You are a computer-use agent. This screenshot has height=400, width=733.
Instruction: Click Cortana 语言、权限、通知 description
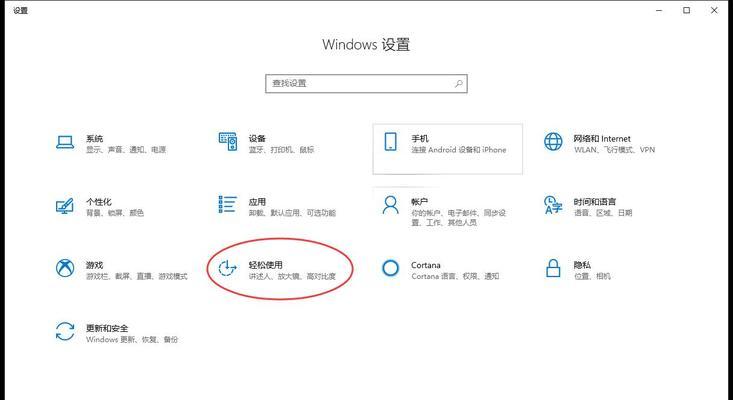pos(455,277)
